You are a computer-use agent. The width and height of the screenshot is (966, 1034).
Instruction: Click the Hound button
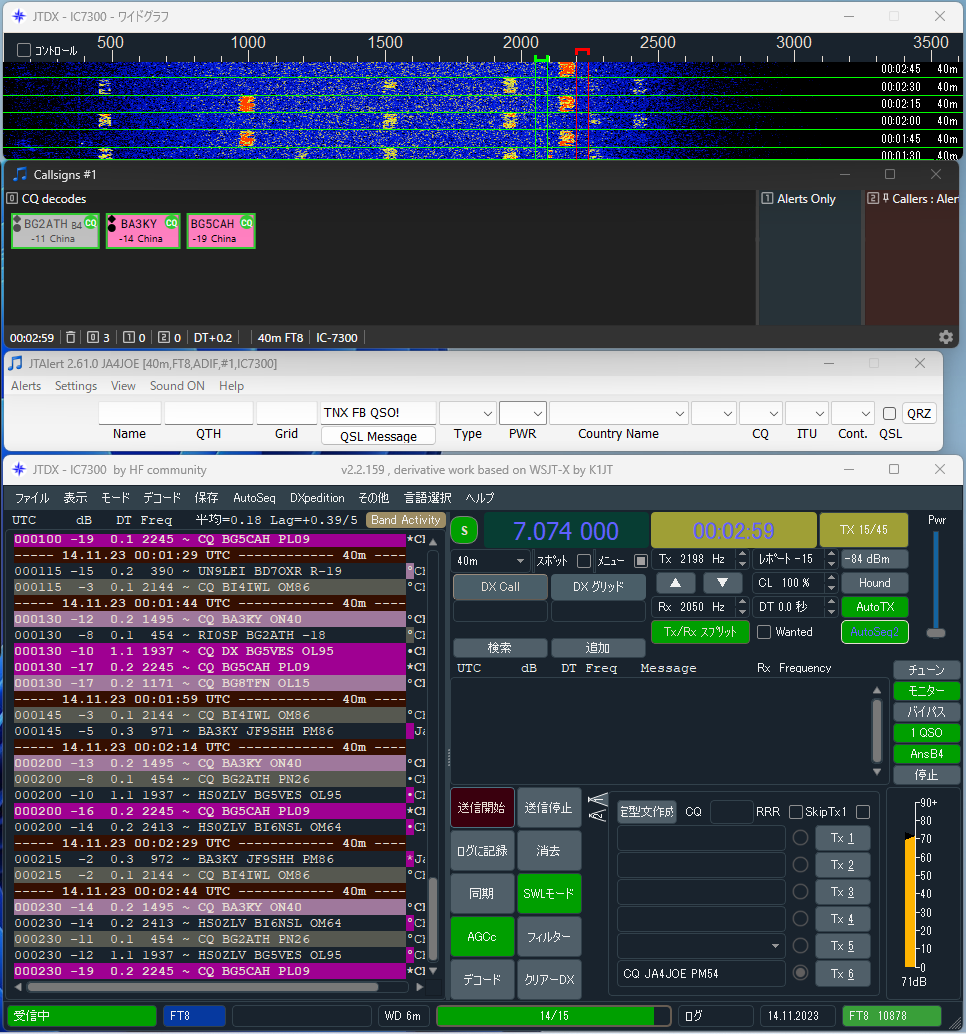[874, 583]
